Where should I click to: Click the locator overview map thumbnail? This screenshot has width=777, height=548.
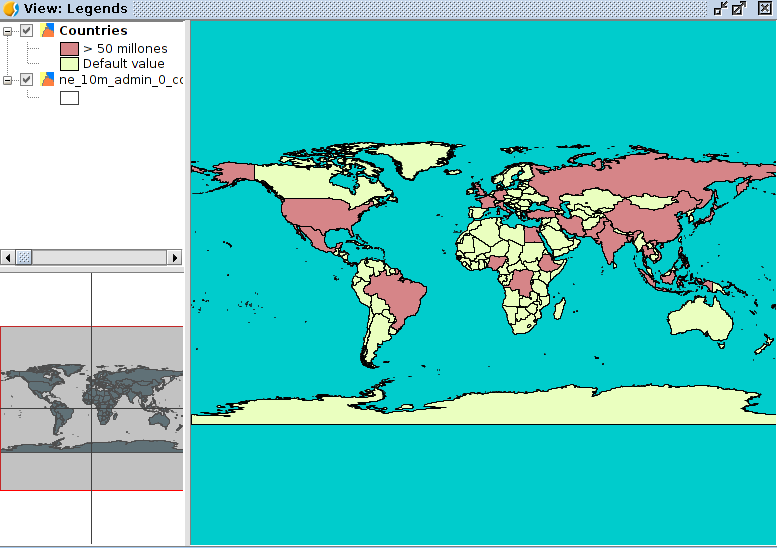pos(91,408)
